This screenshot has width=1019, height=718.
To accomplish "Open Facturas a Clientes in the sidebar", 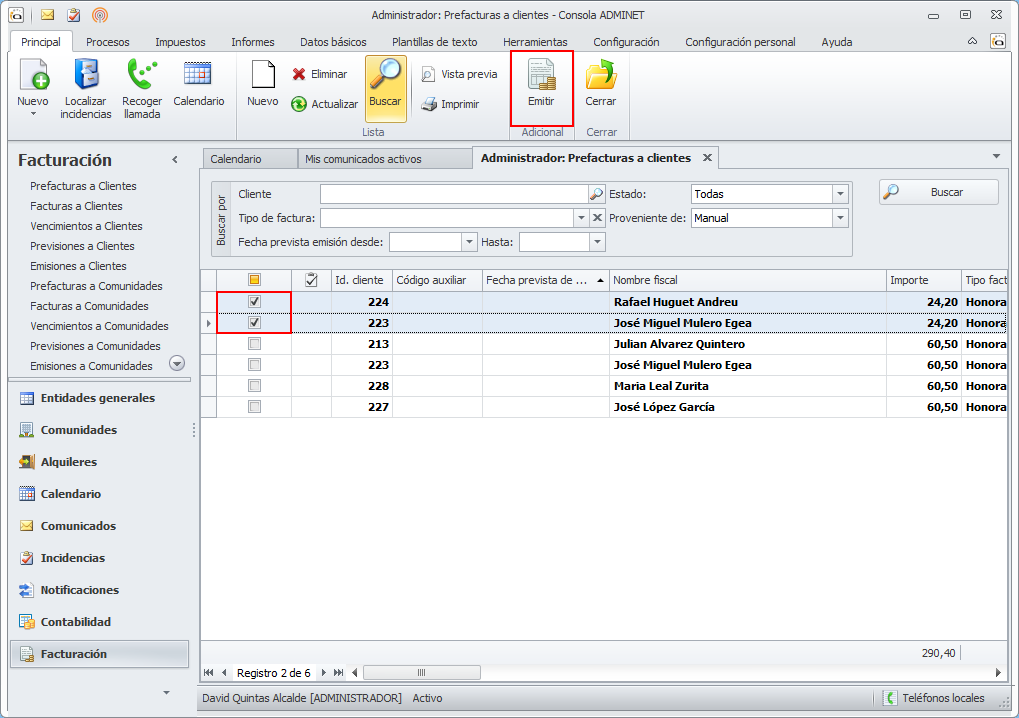I will pyautogui.click(x=76, y=206).
